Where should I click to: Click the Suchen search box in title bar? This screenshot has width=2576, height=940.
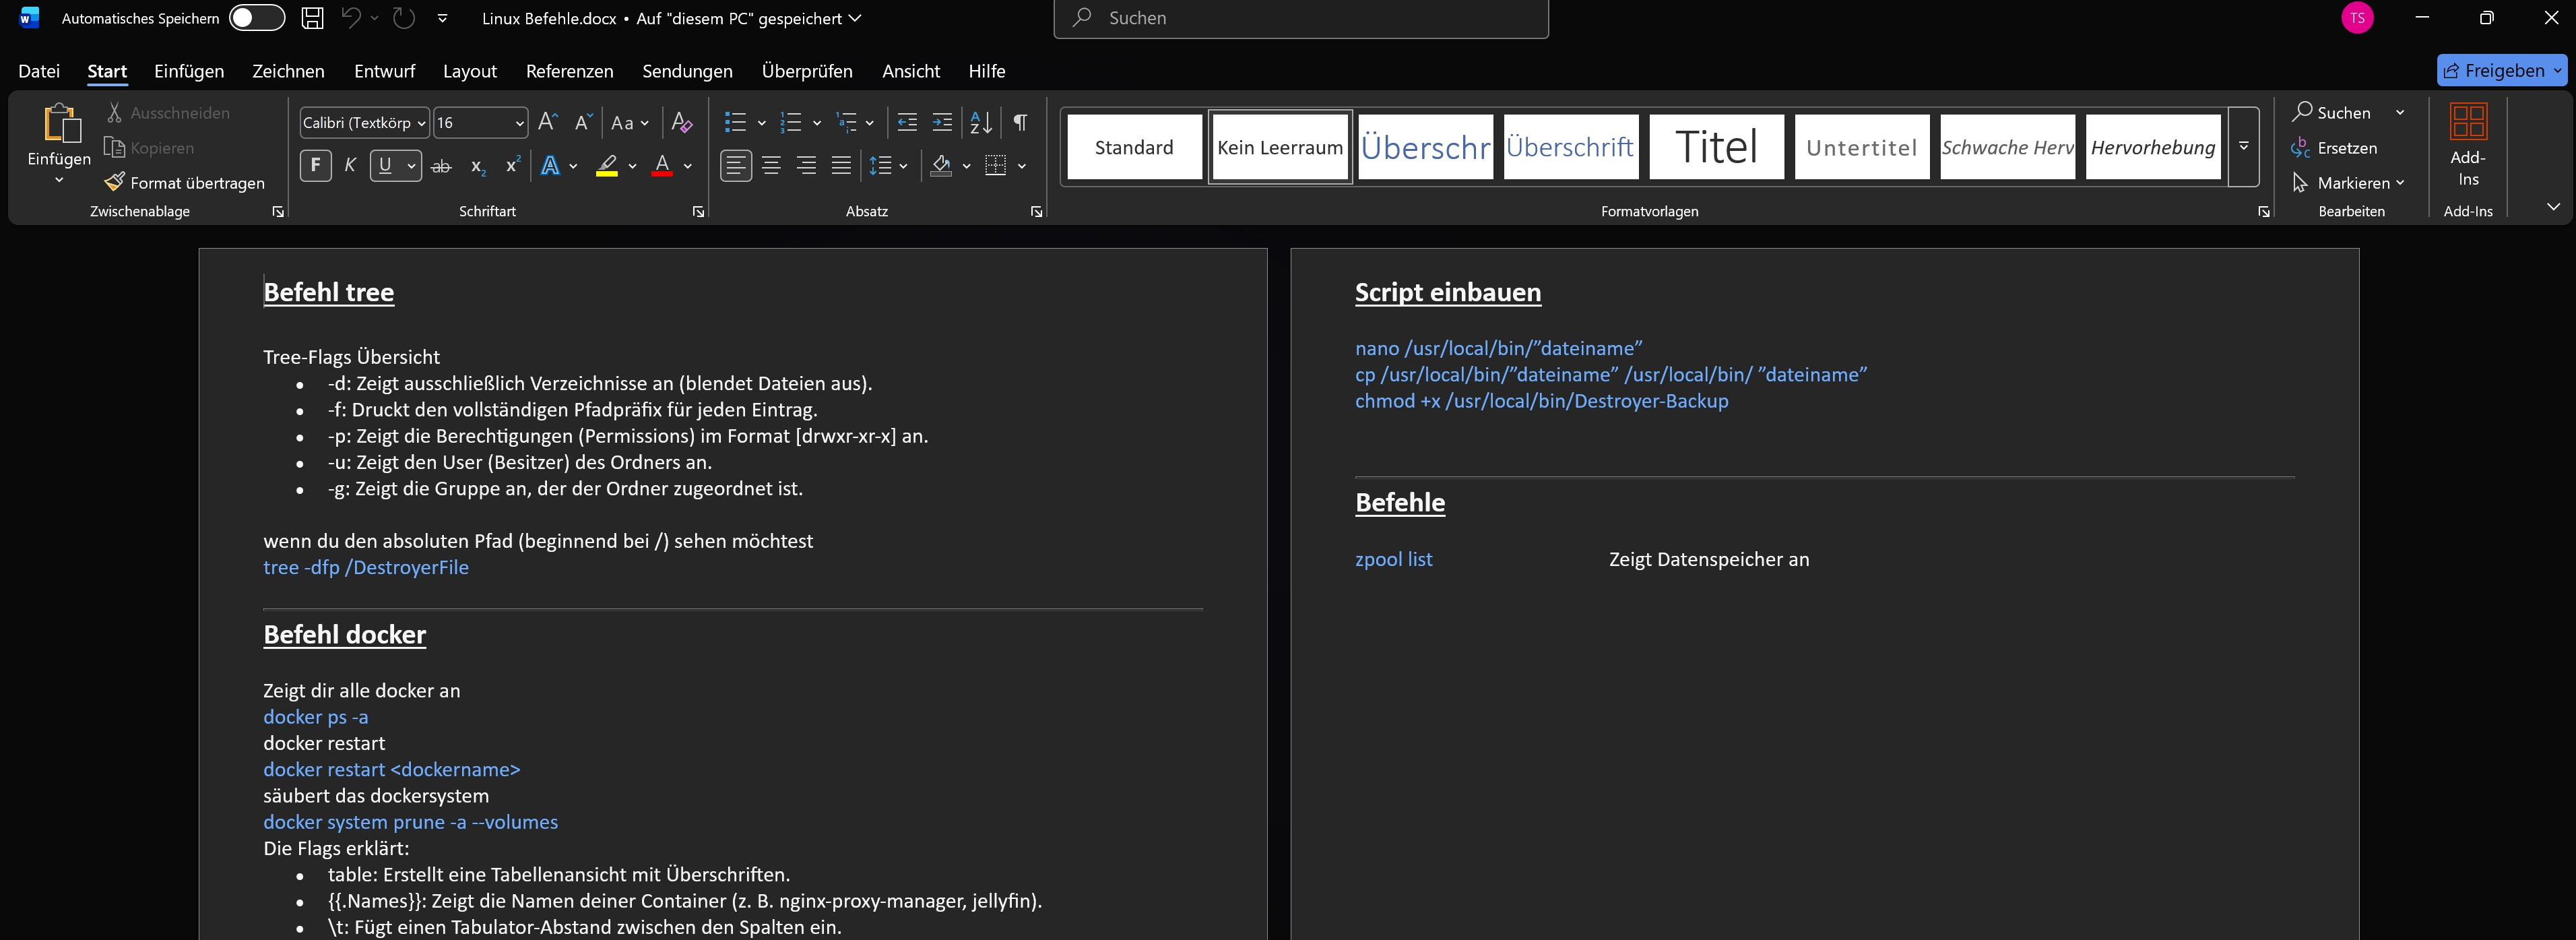(x=1301, y=18)
